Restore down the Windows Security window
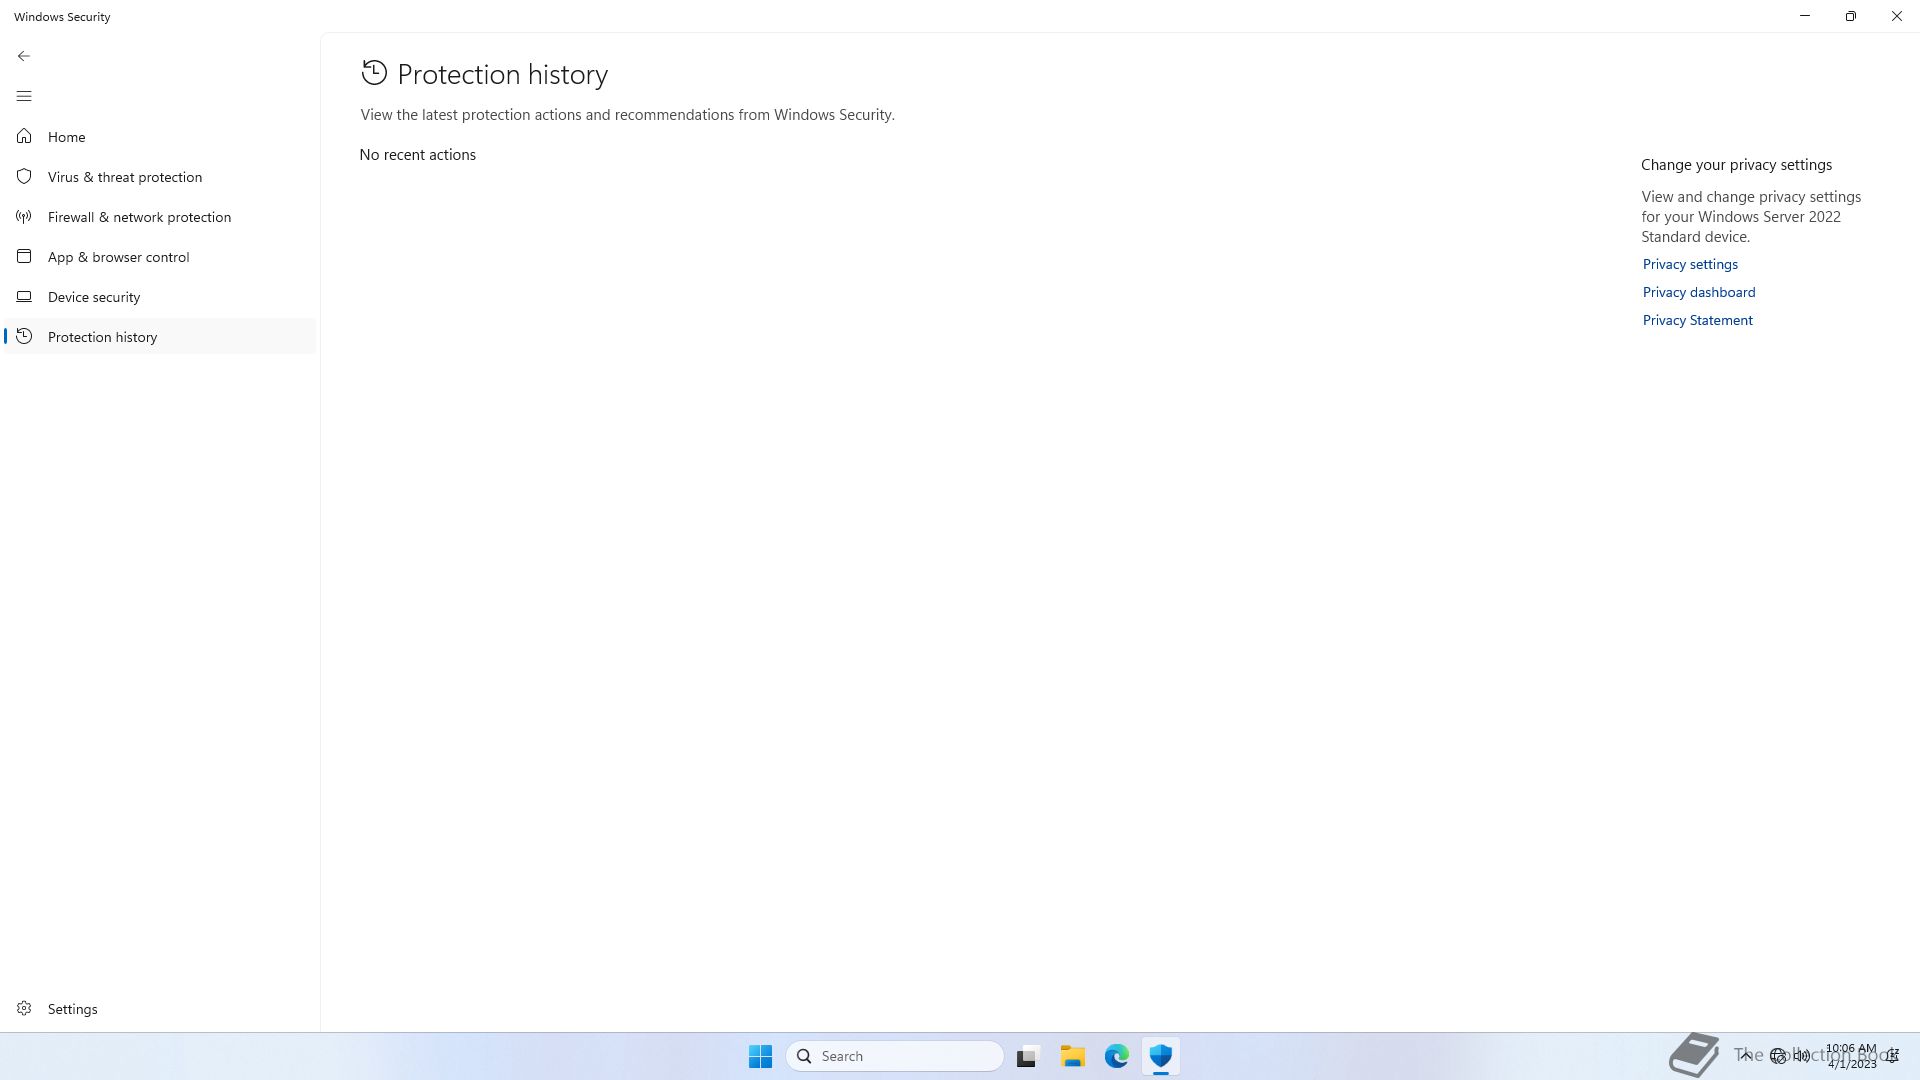1920x1080 pixels. click(1851, 16)
